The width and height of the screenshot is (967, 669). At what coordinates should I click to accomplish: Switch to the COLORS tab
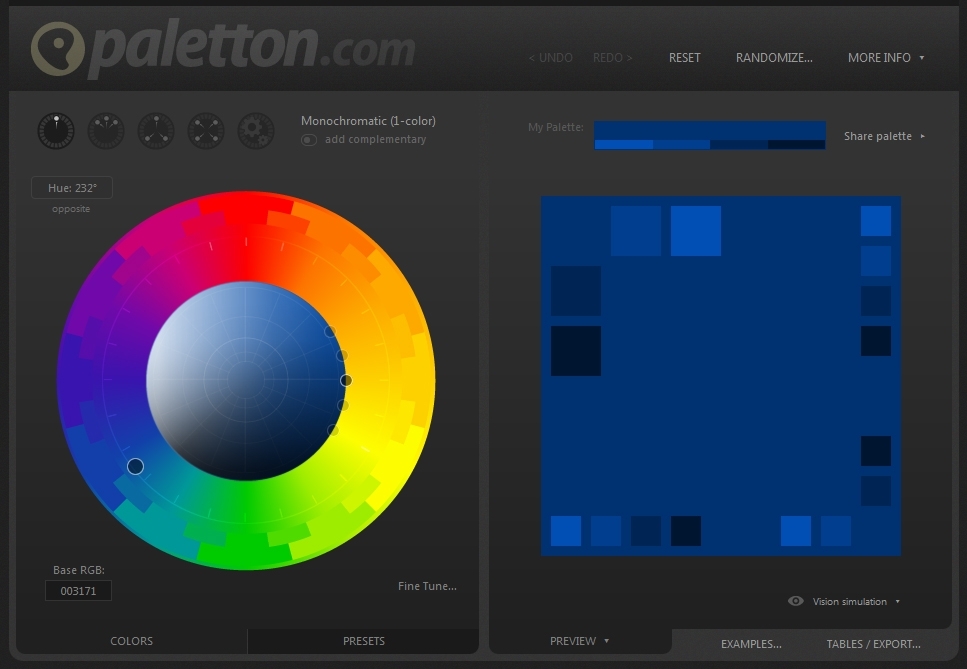(131, 641)
